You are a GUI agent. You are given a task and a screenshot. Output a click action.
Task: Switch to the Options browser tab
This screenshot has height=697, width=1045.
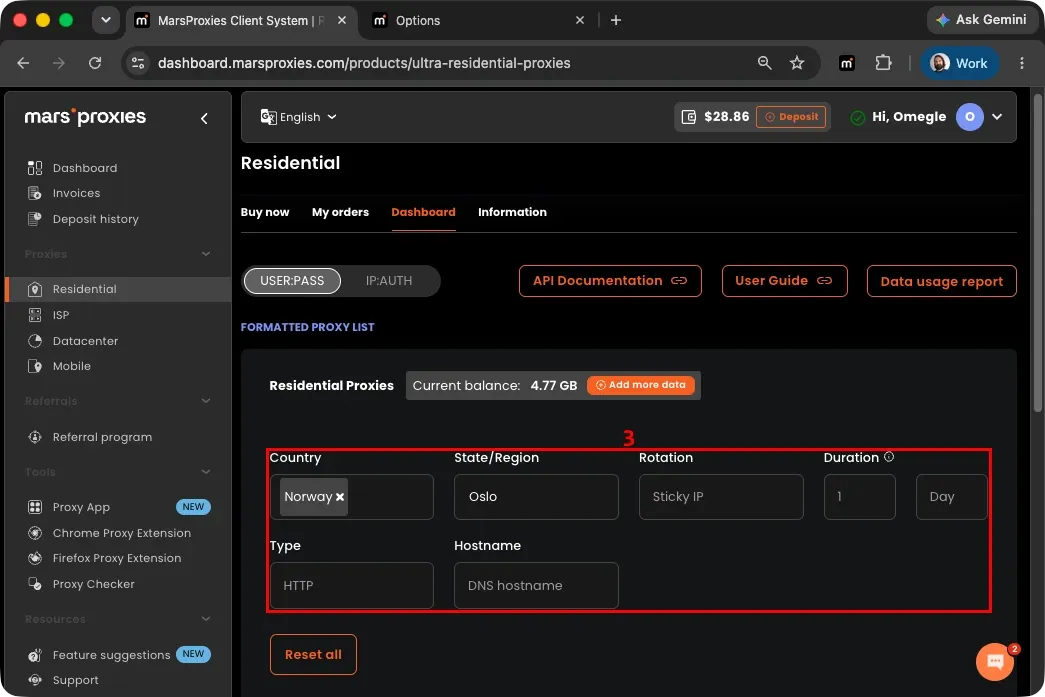pyautogui.click(x=477, y=21)
